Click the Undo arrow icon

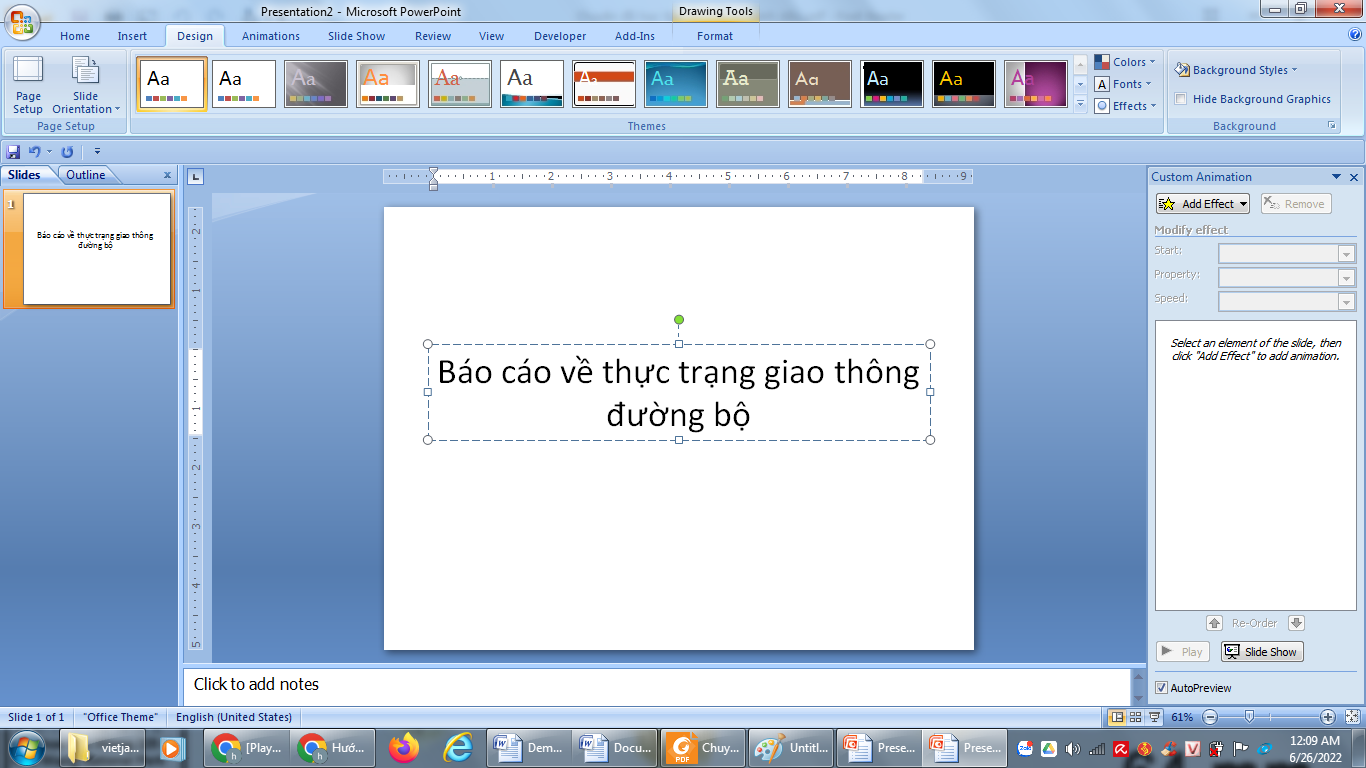pos(35,152)
